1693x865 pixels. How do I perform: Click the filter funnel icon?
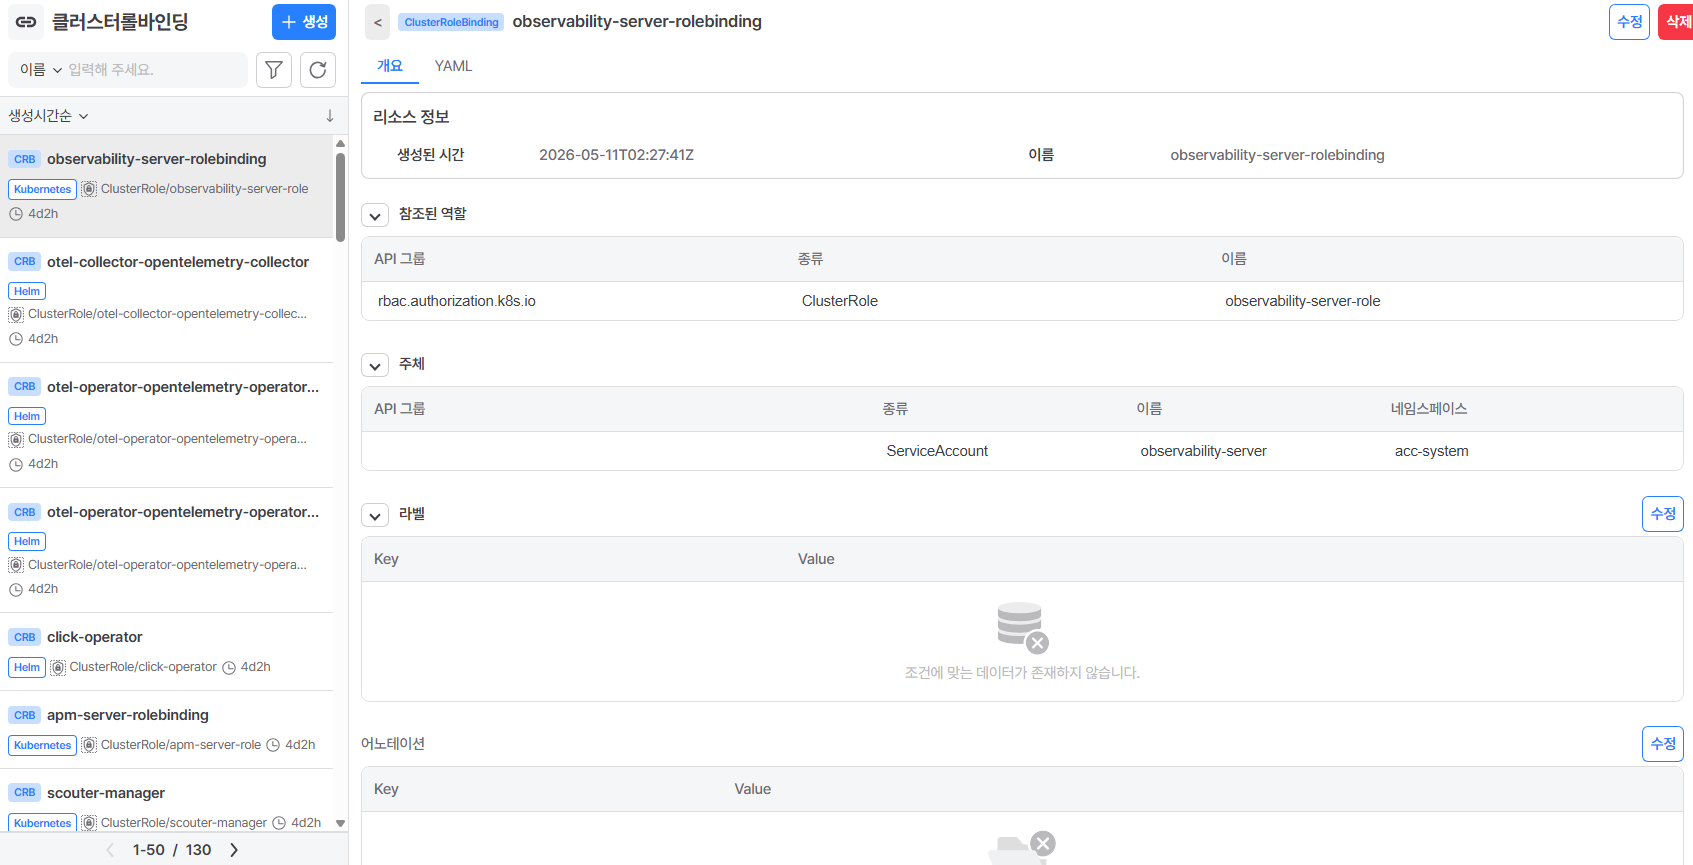click(x=274, y=70)
